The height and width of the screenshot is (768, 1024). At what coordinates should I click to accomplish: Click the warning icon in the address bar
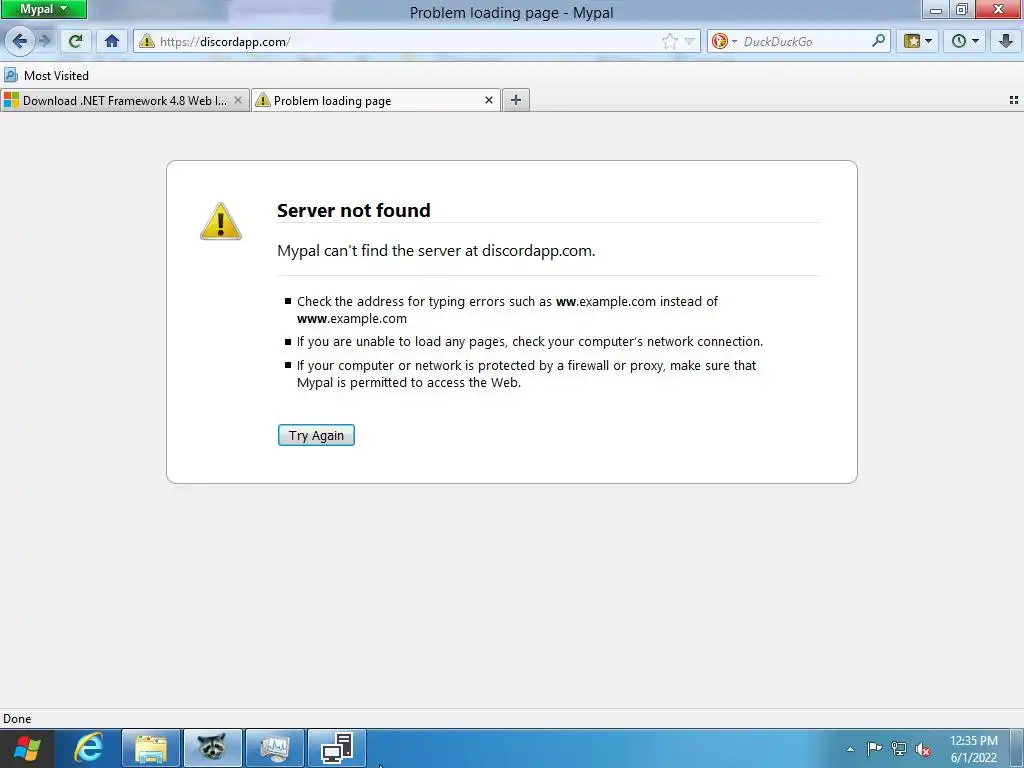(147, 41)
